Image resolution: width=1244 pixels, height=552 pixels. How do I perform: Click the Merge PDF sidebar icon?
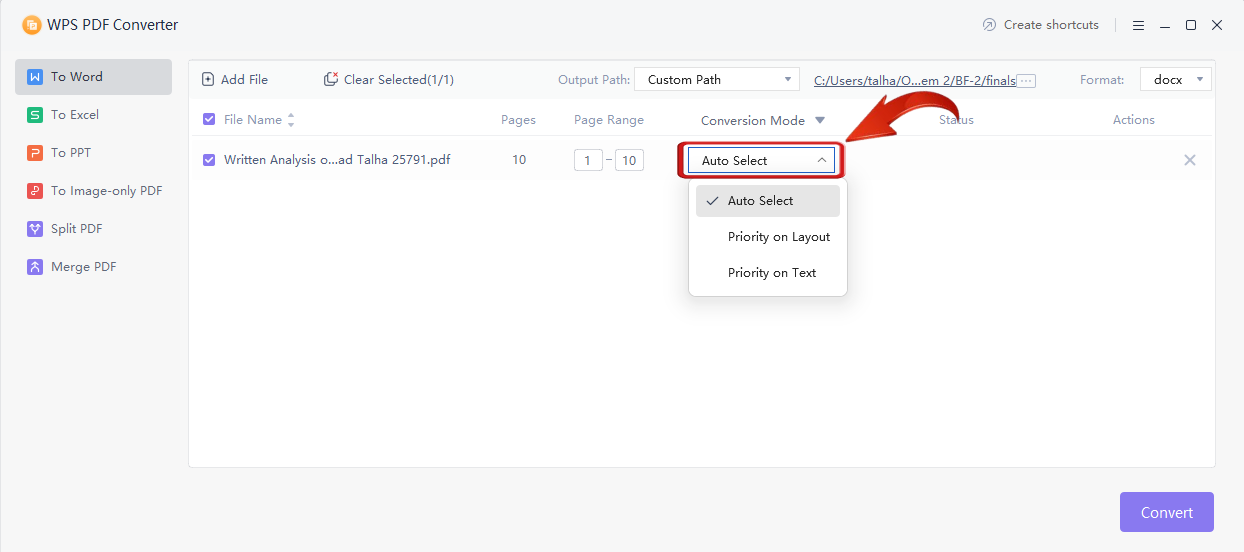35,267
